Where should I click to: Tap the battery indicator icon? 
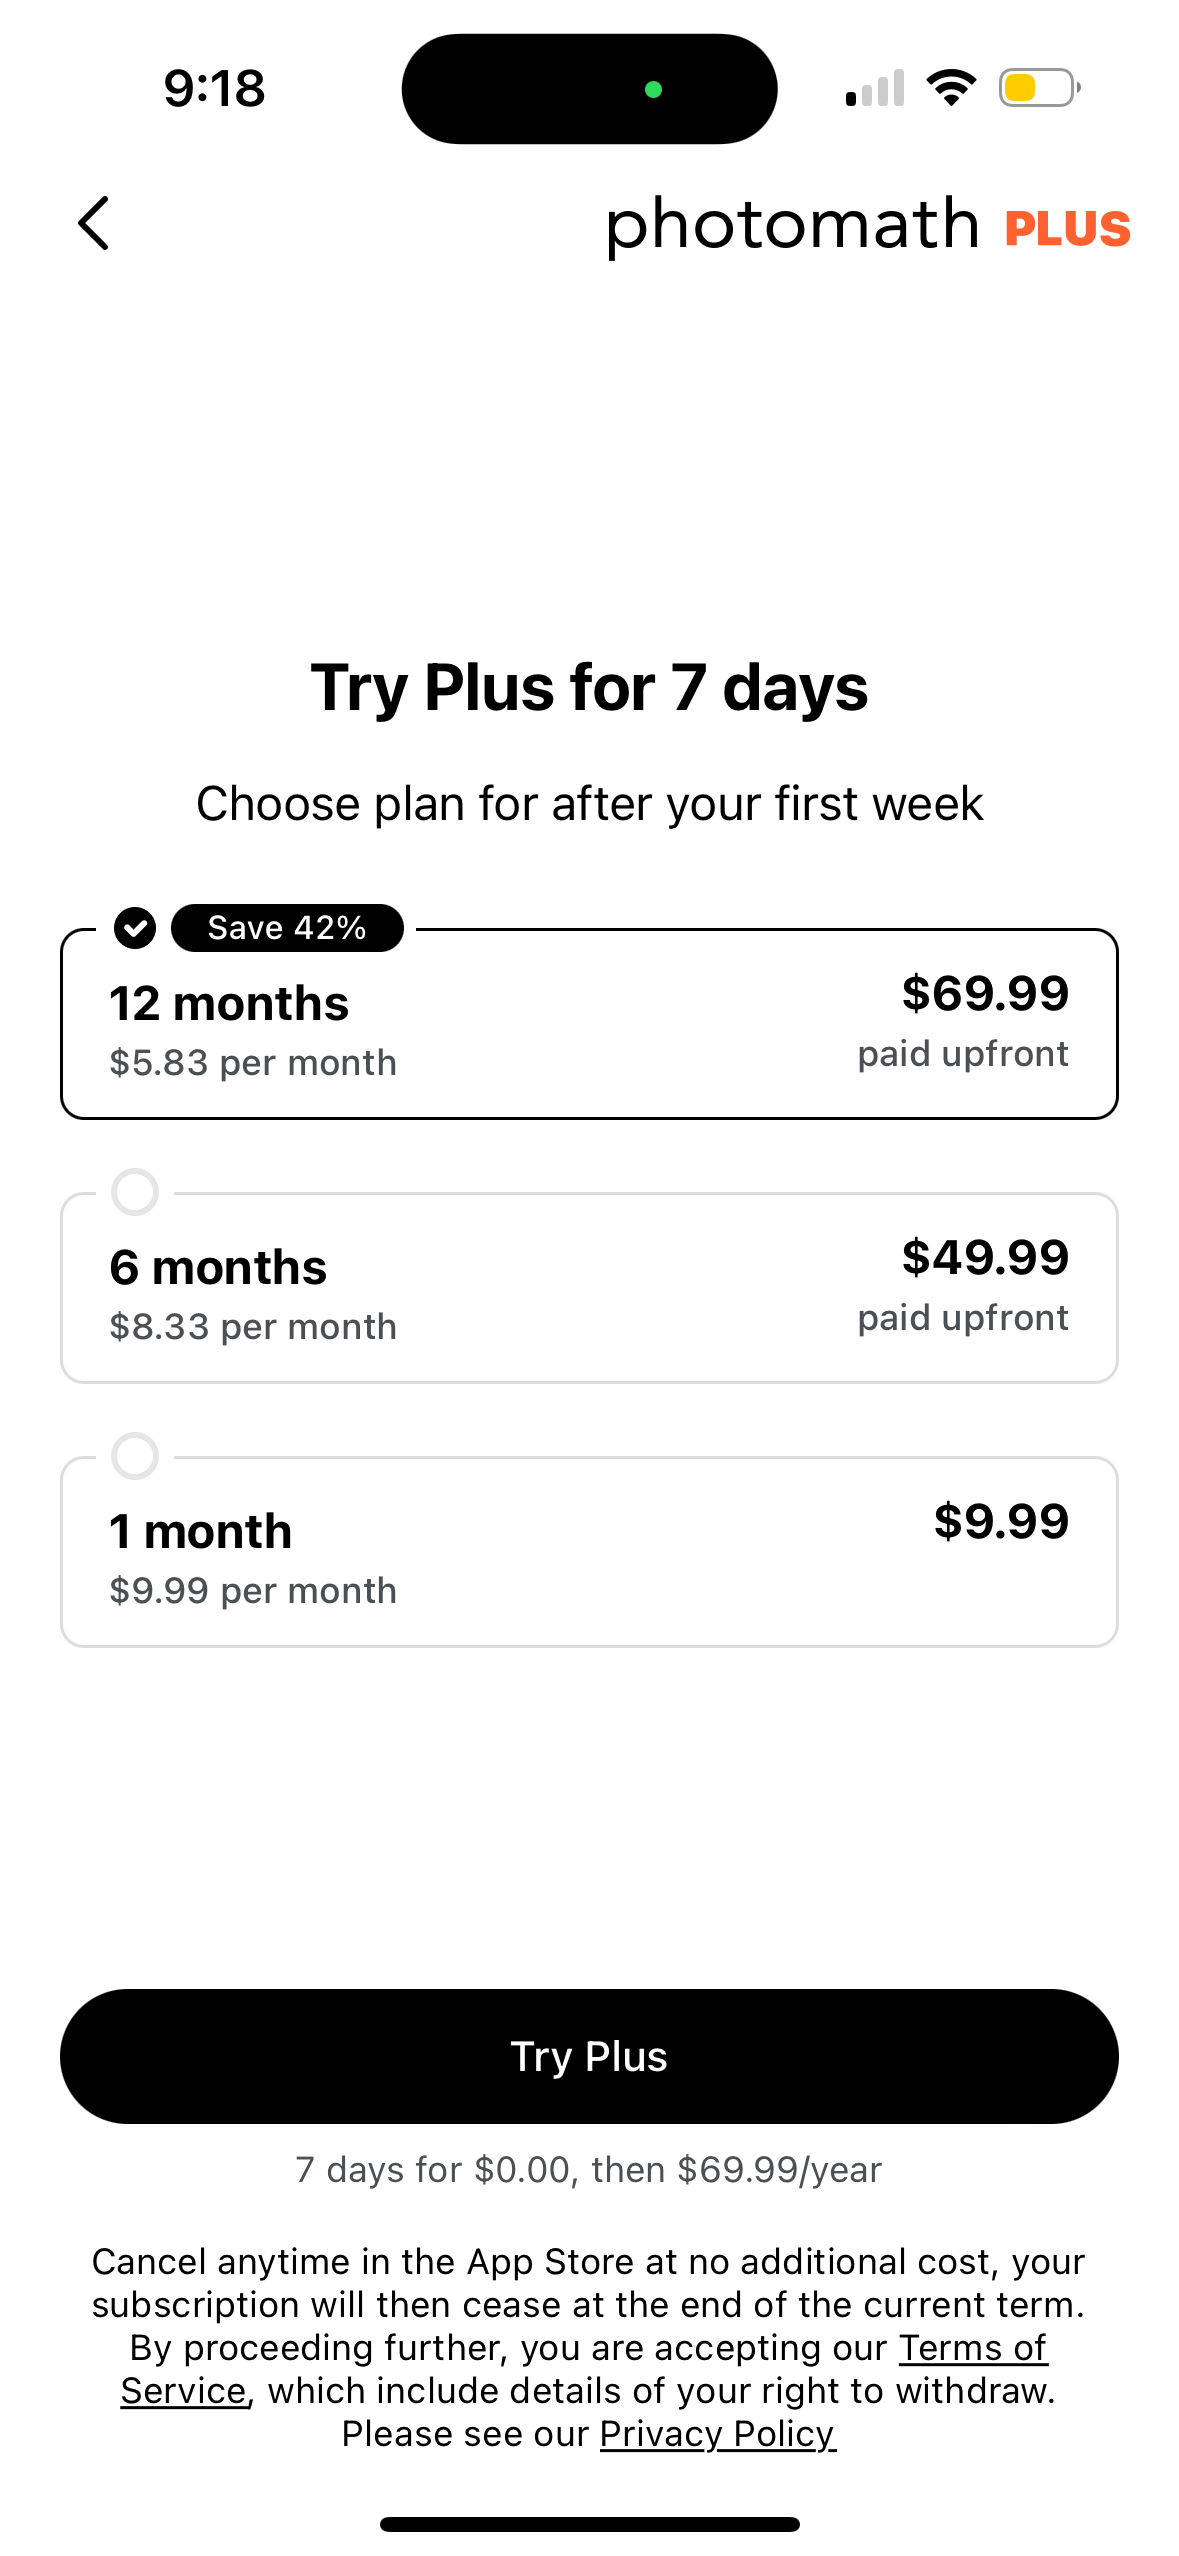point(1039,88)
